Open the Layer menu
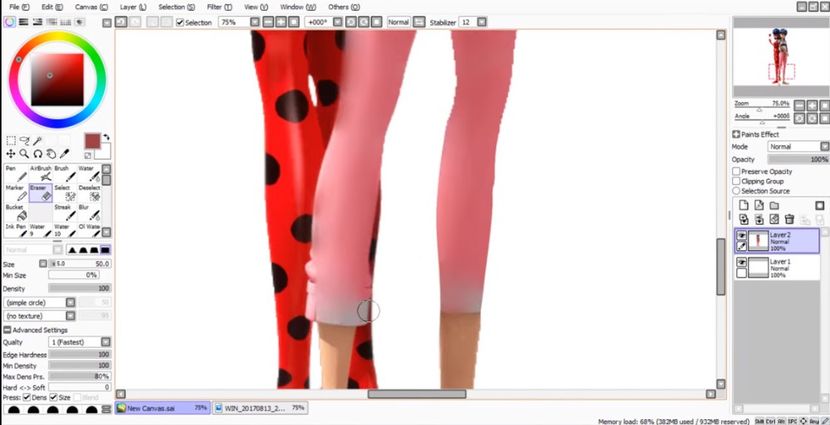 tap(133, 7)
